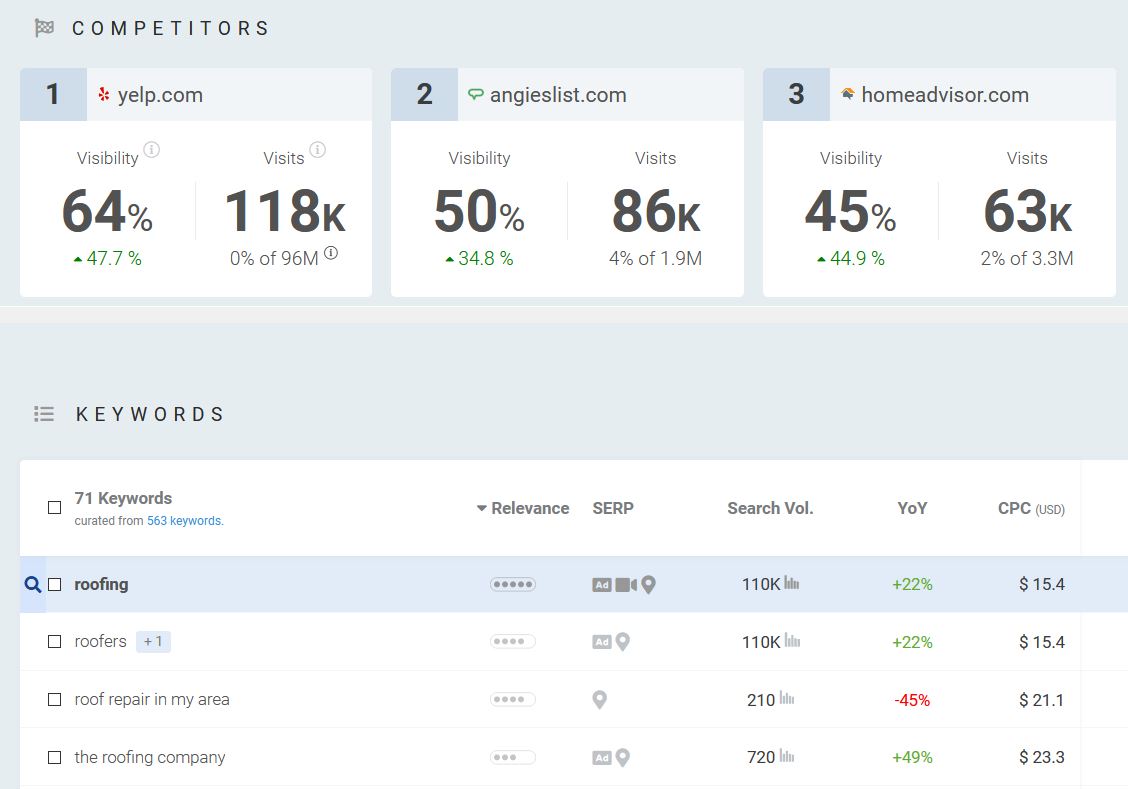Sort by the SERP column header
This screenshot has width=1128, height=789.
613,508
